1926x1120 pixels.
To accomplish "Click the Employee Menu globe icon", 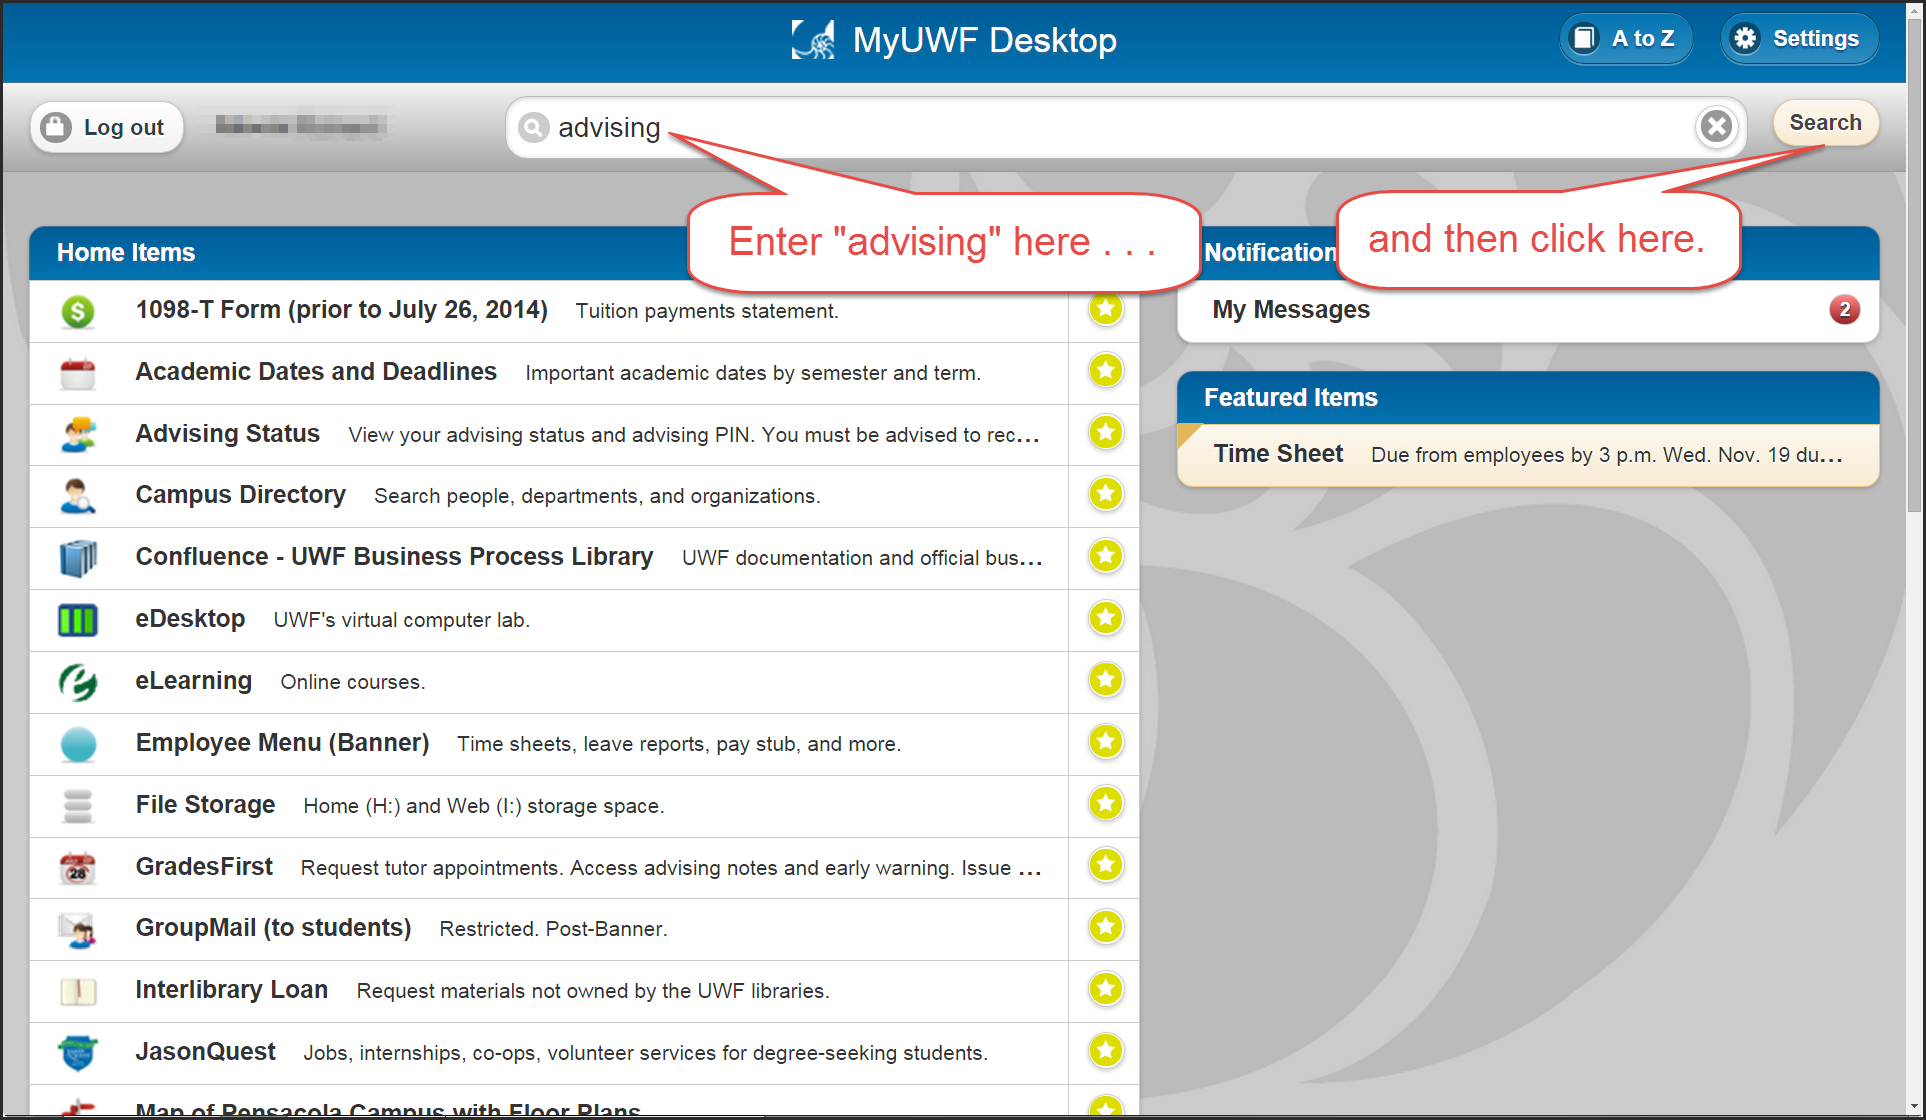I will [78, 744].
